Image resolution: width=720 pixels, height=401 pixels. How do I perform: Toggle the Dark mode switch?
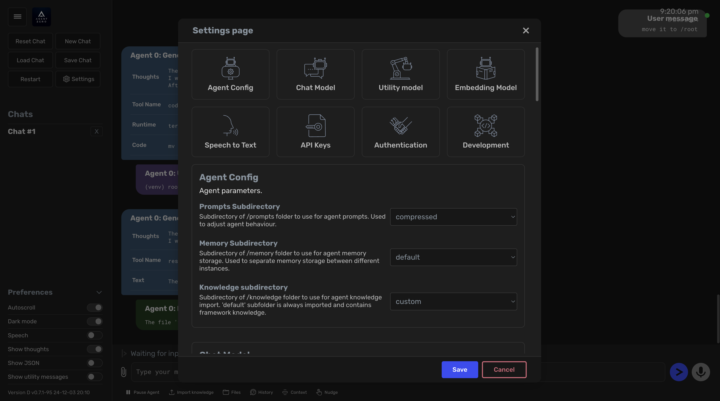[x=95, y=321]
